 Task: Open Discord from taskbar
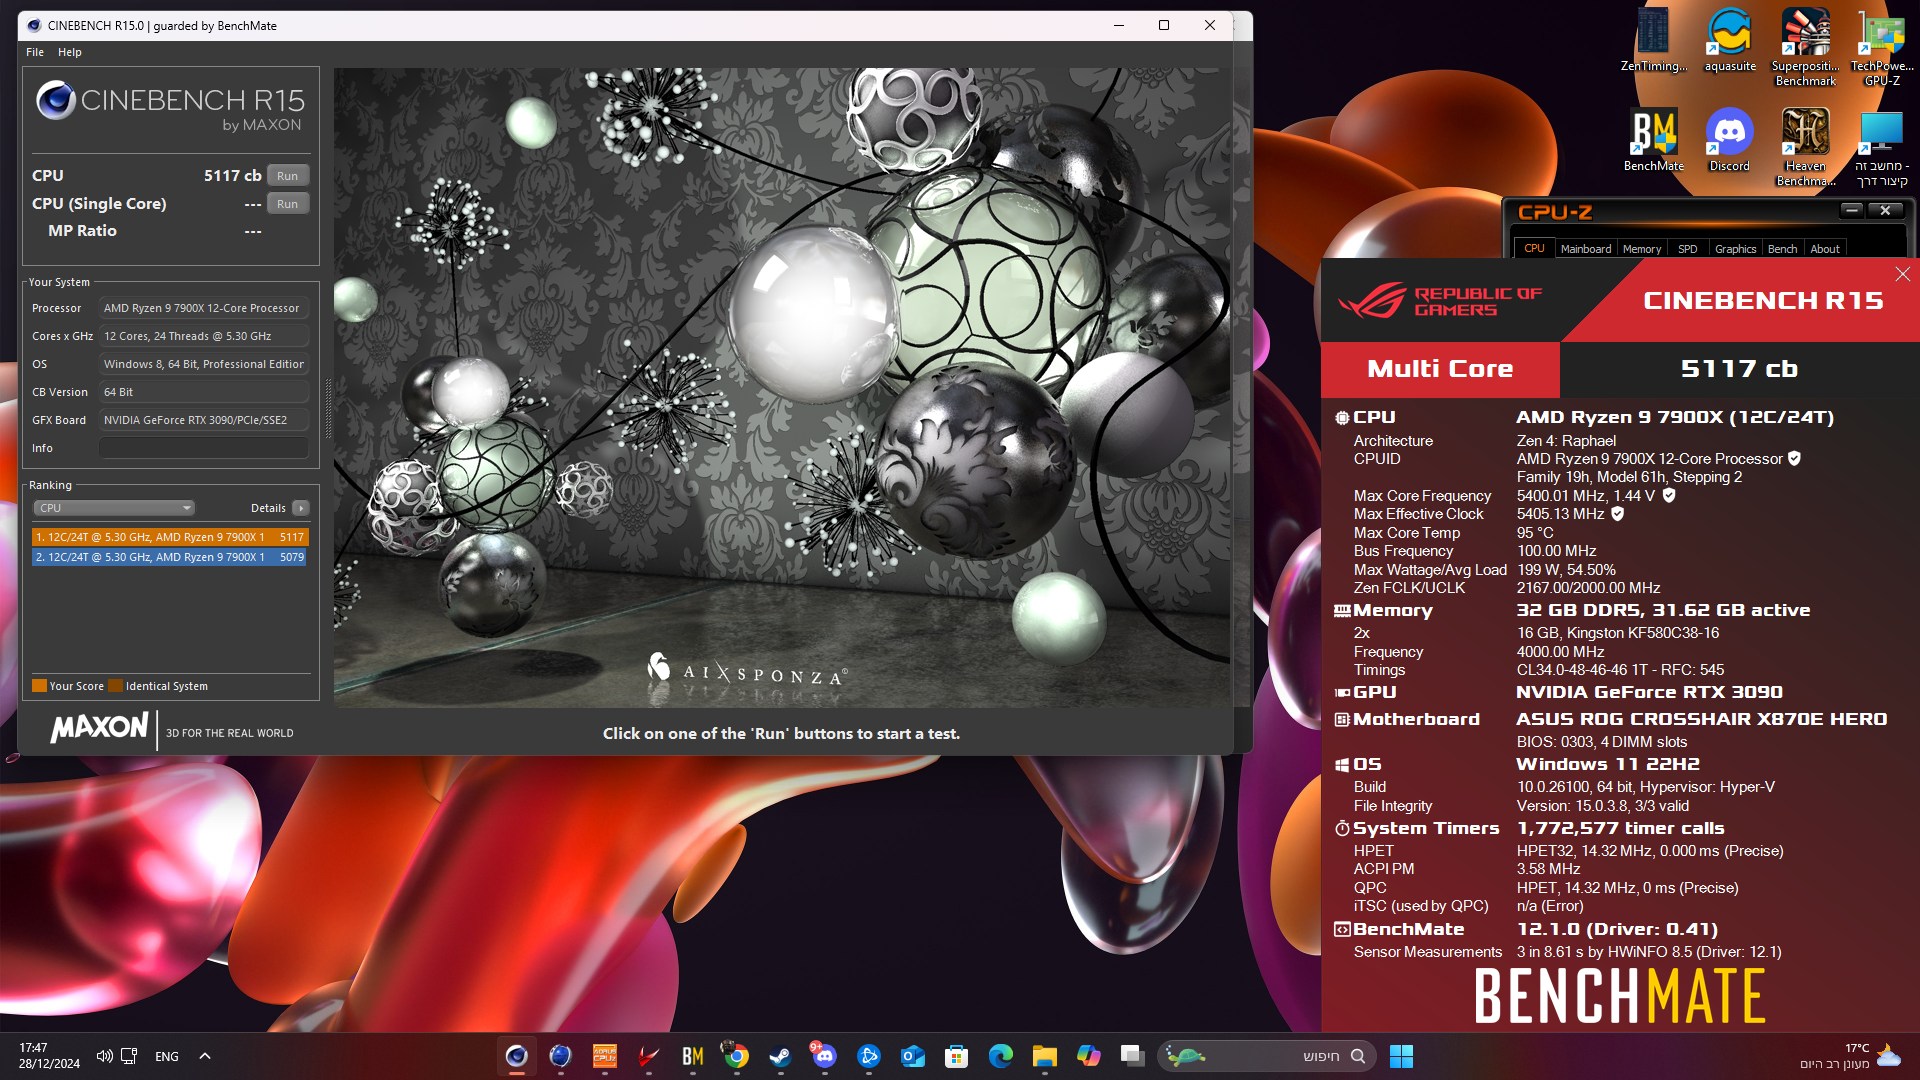[x=824, y=1056]
